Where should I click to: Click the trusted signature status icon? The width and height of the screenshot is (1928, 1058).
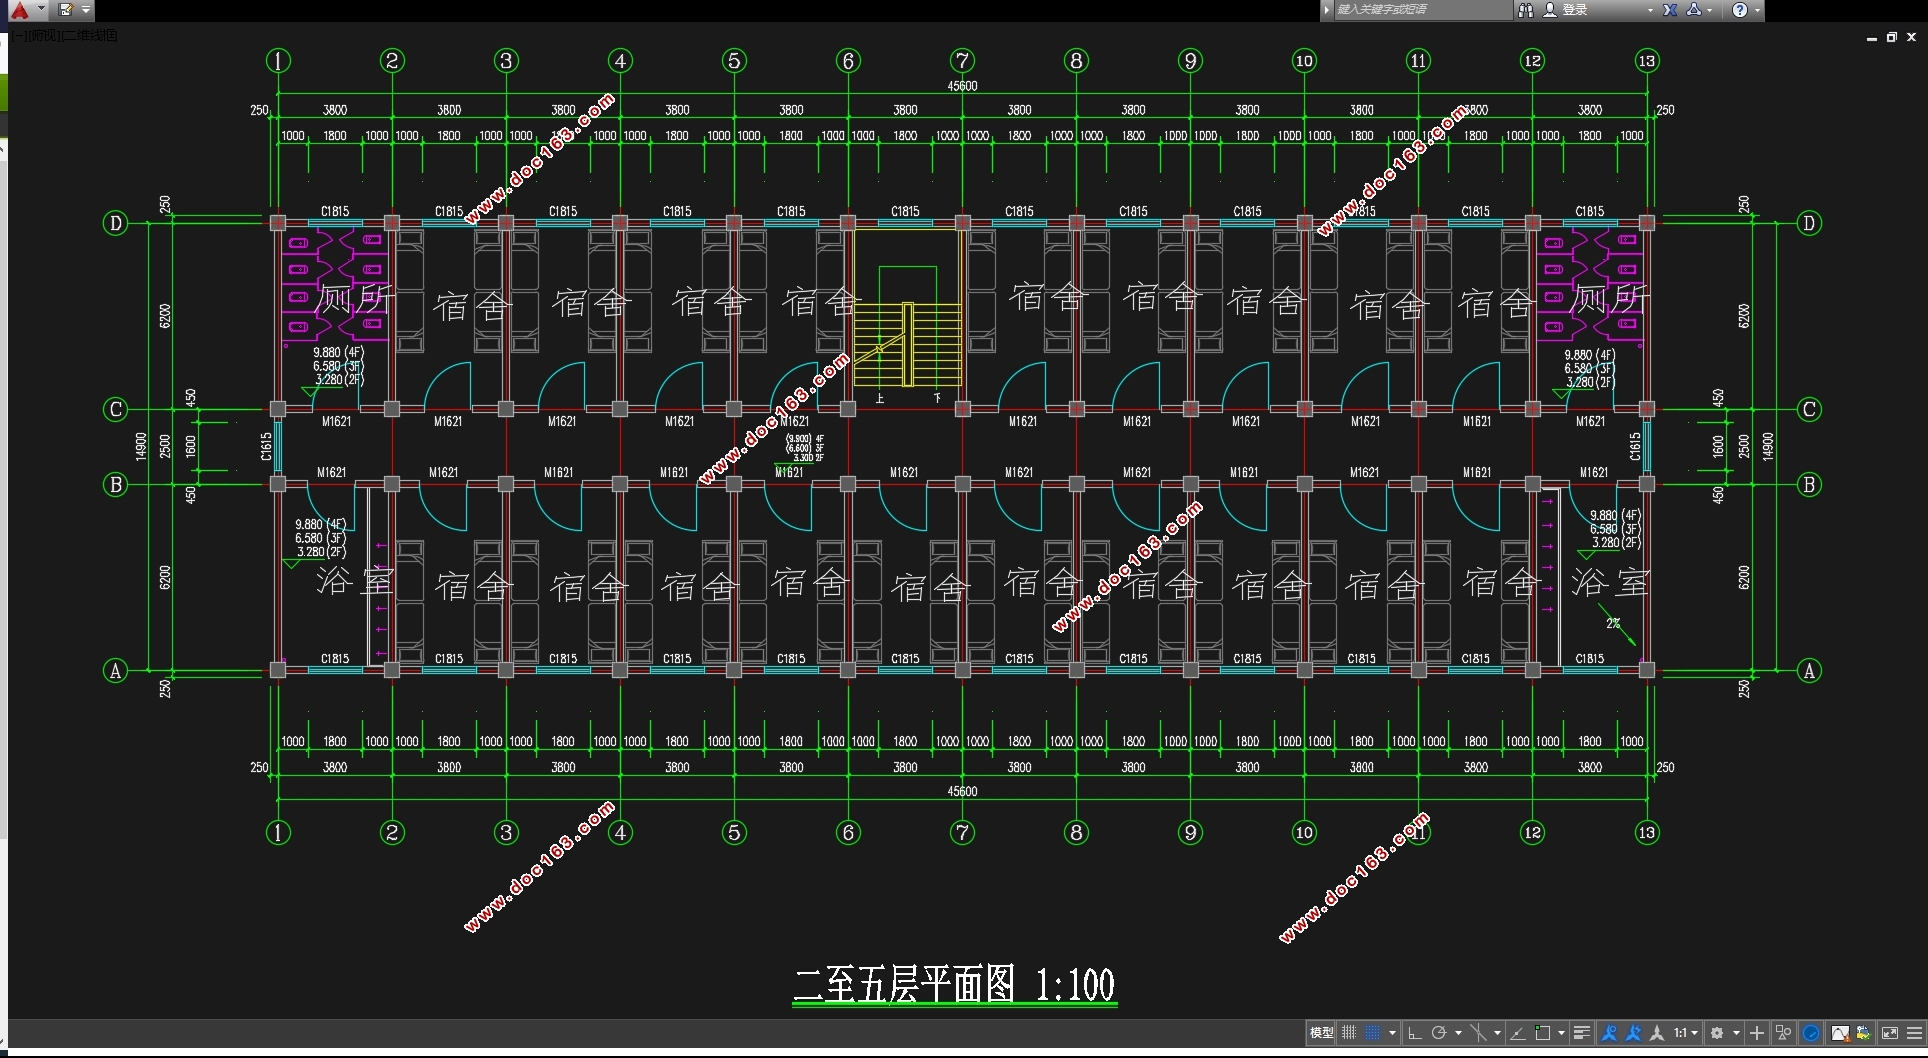pyautogui.click(x=1864, y=1033)
